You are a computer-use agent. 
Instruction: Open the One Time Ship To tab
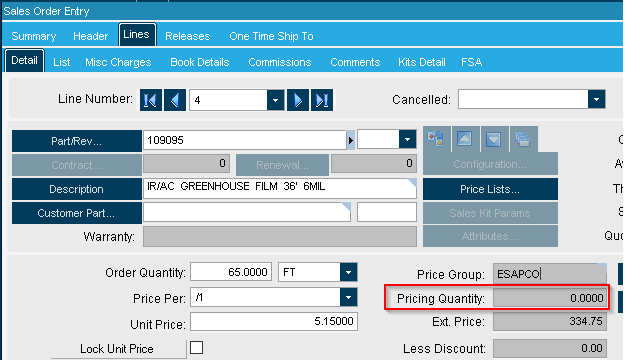pyautogui.click(x=271, y=36)
